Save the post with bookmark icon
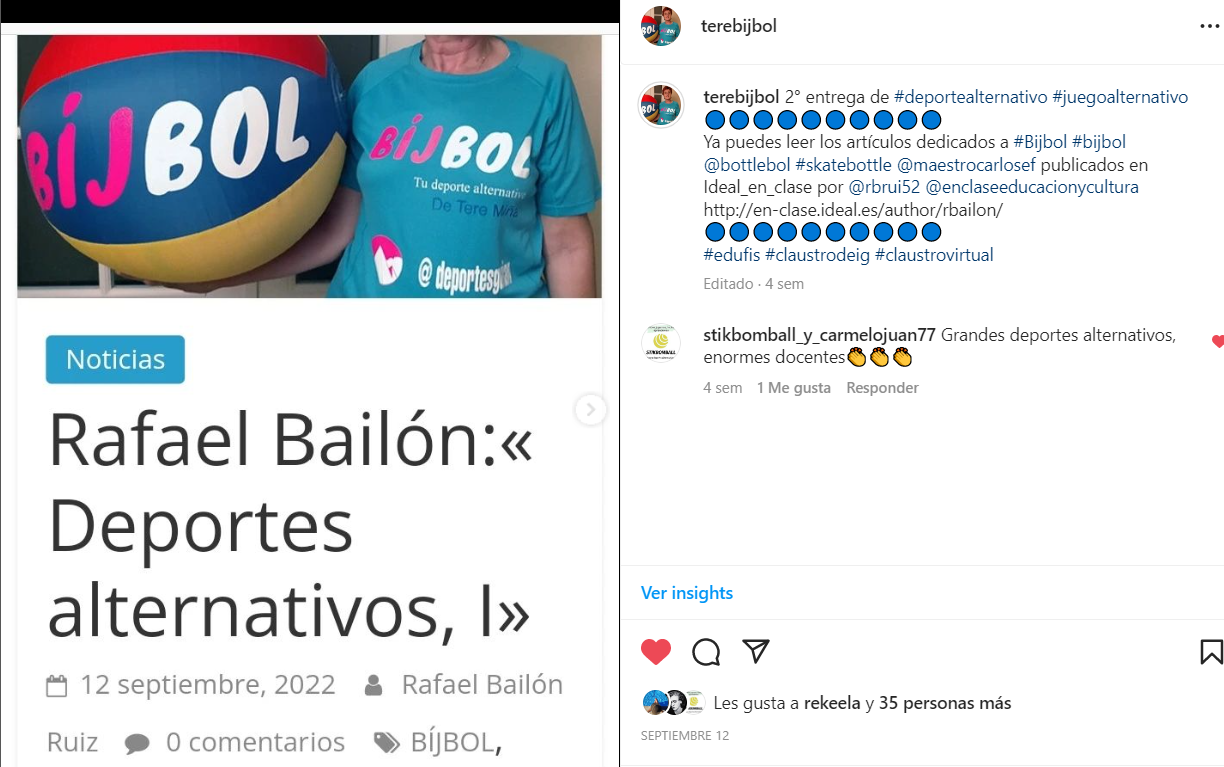 point(1211,652)
